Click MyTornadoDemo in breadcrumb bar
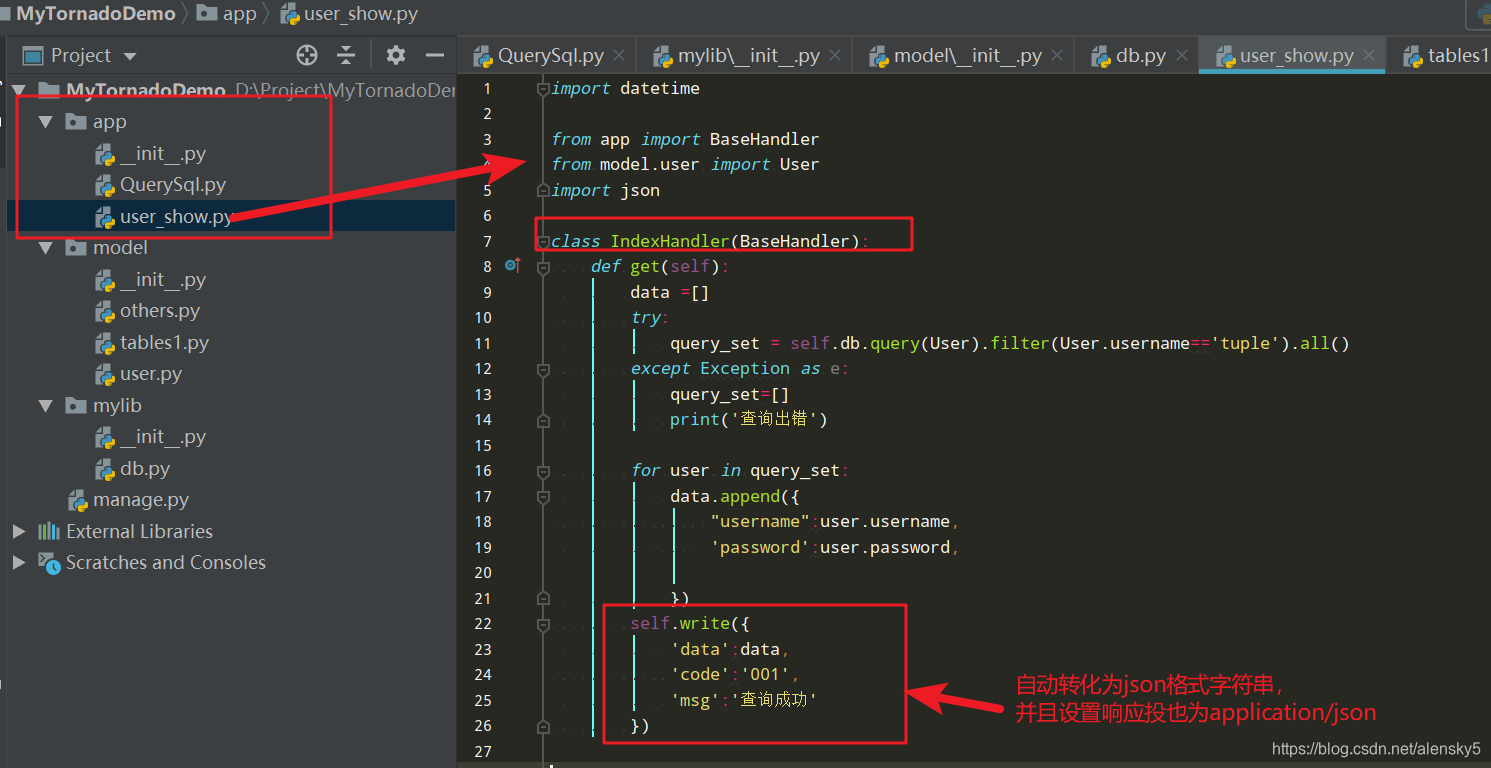Image resolution: width=1491 pixels, height=768 pixels. [x=95, y=14]
